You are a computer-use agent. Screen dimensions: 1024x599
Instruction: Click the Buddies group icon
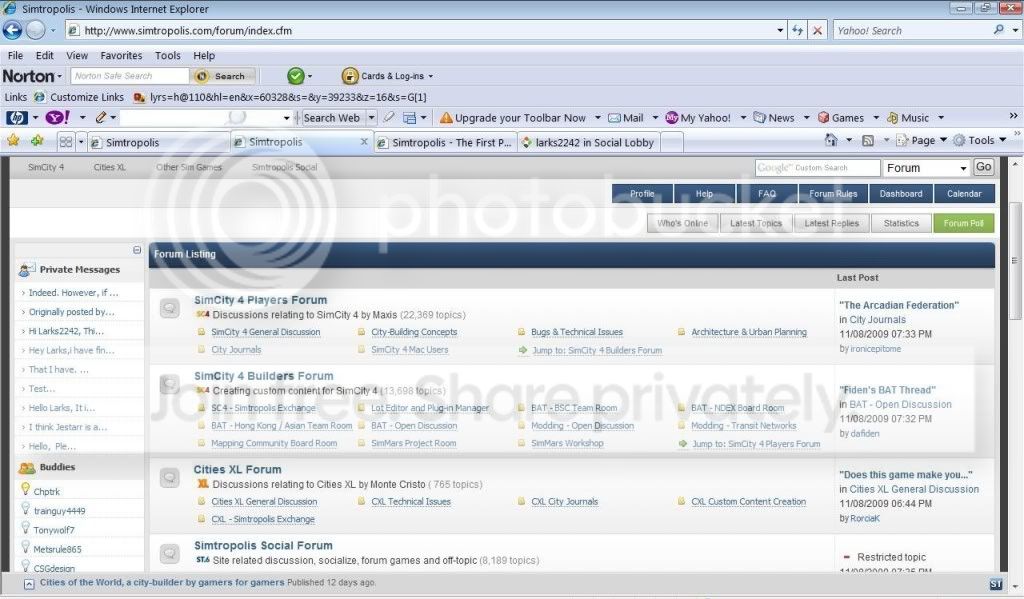(x=27, y=468)
